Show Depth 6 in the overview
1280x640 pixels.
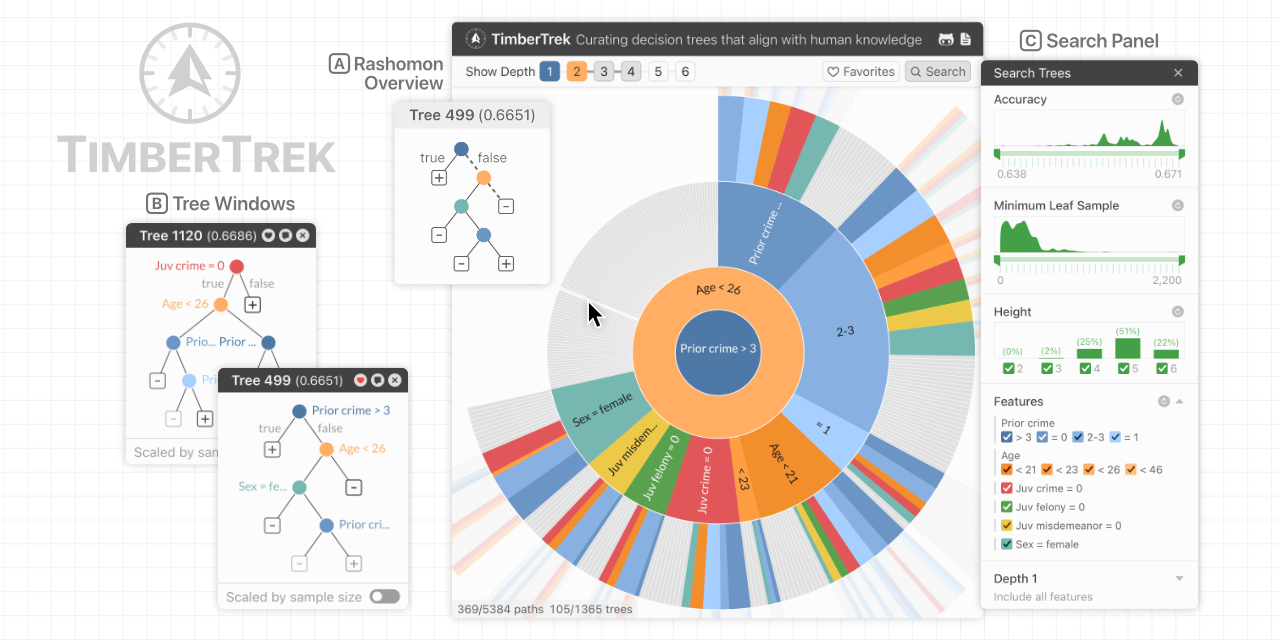click(x=684, y=71)
